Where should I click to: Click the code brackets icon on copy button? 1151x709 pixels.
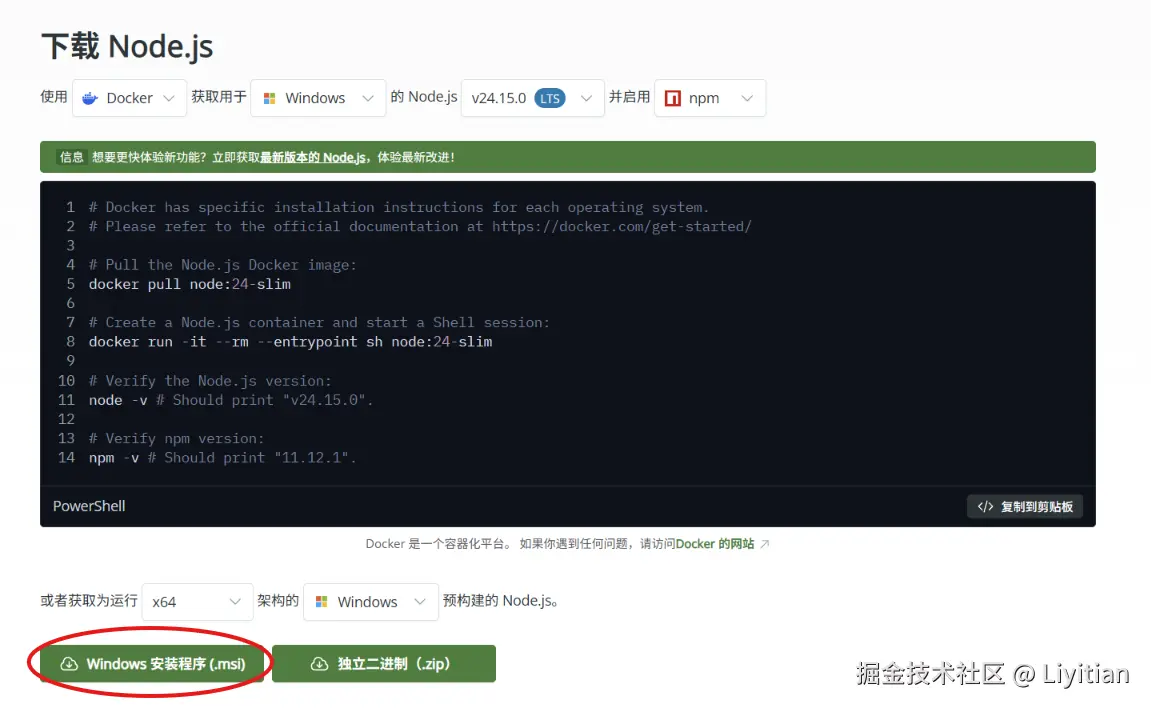(x=985, y=506)
